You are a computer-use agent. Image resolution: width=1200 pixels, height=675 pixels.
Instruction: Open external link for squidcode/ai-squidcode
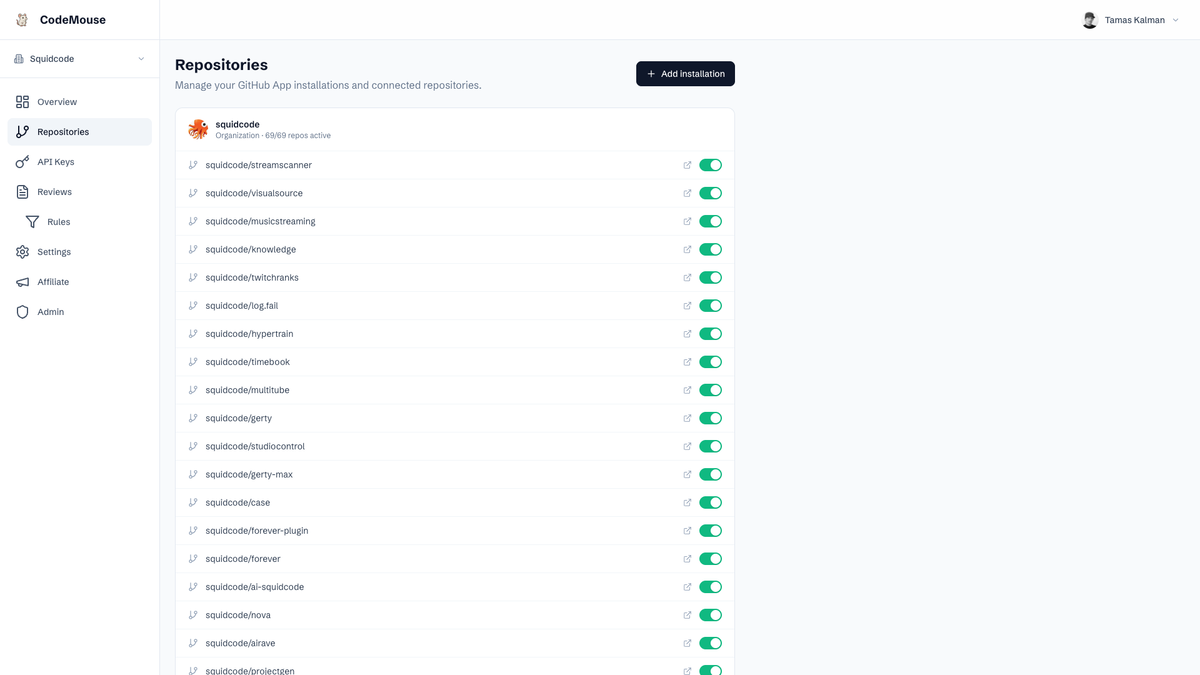coord(687,587)
